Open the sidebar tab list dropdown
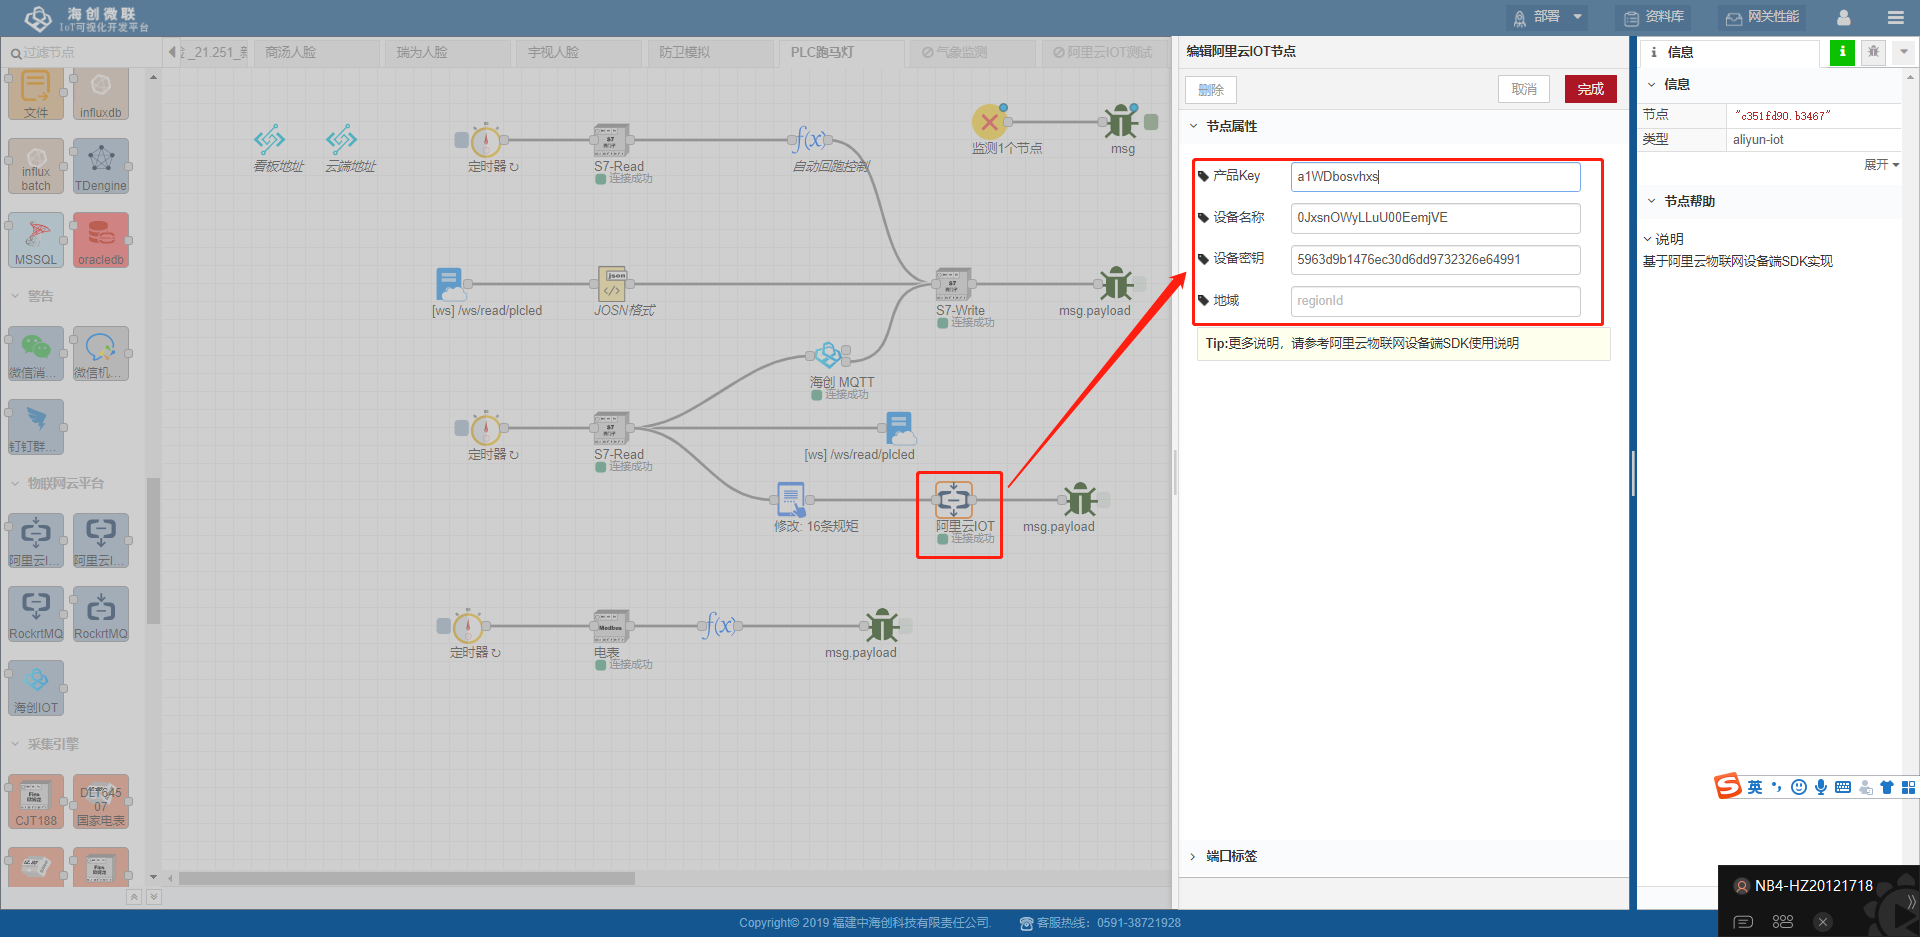The width and height of the screenshot is (1920, 937). point(1904,52)
